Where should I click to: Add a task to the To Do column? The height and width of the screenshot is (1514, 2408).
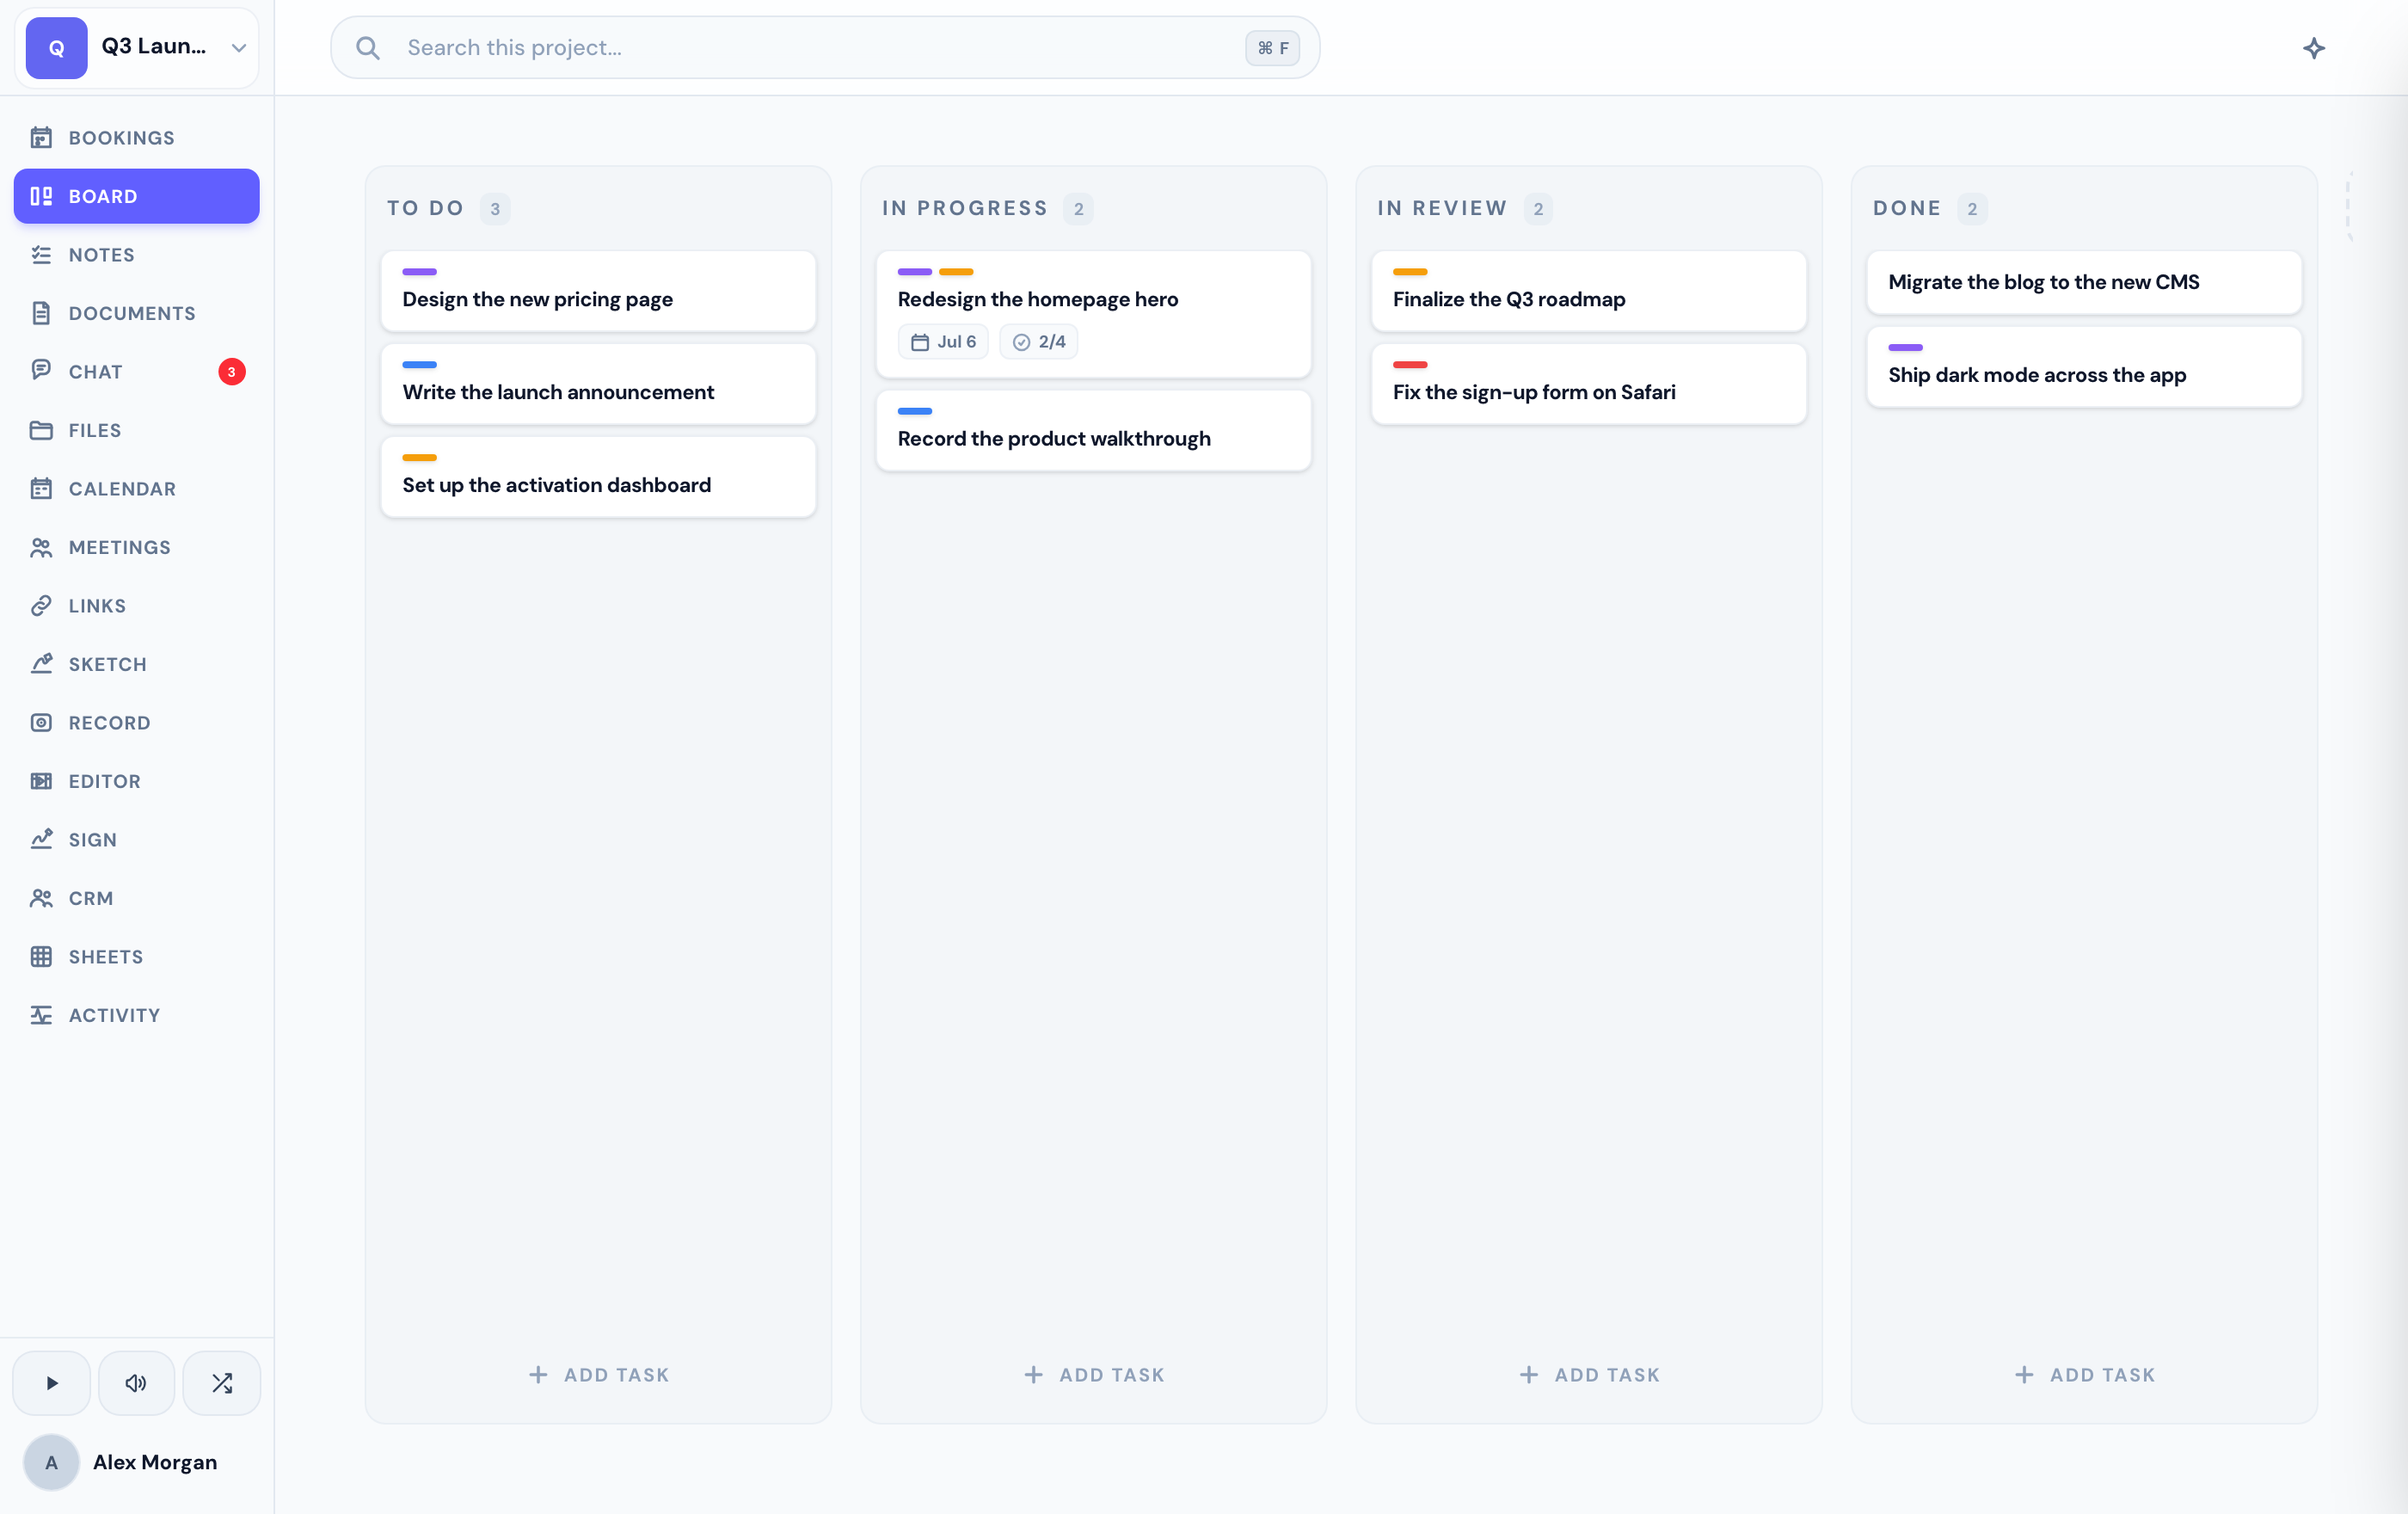click(x=598, y=1375)
